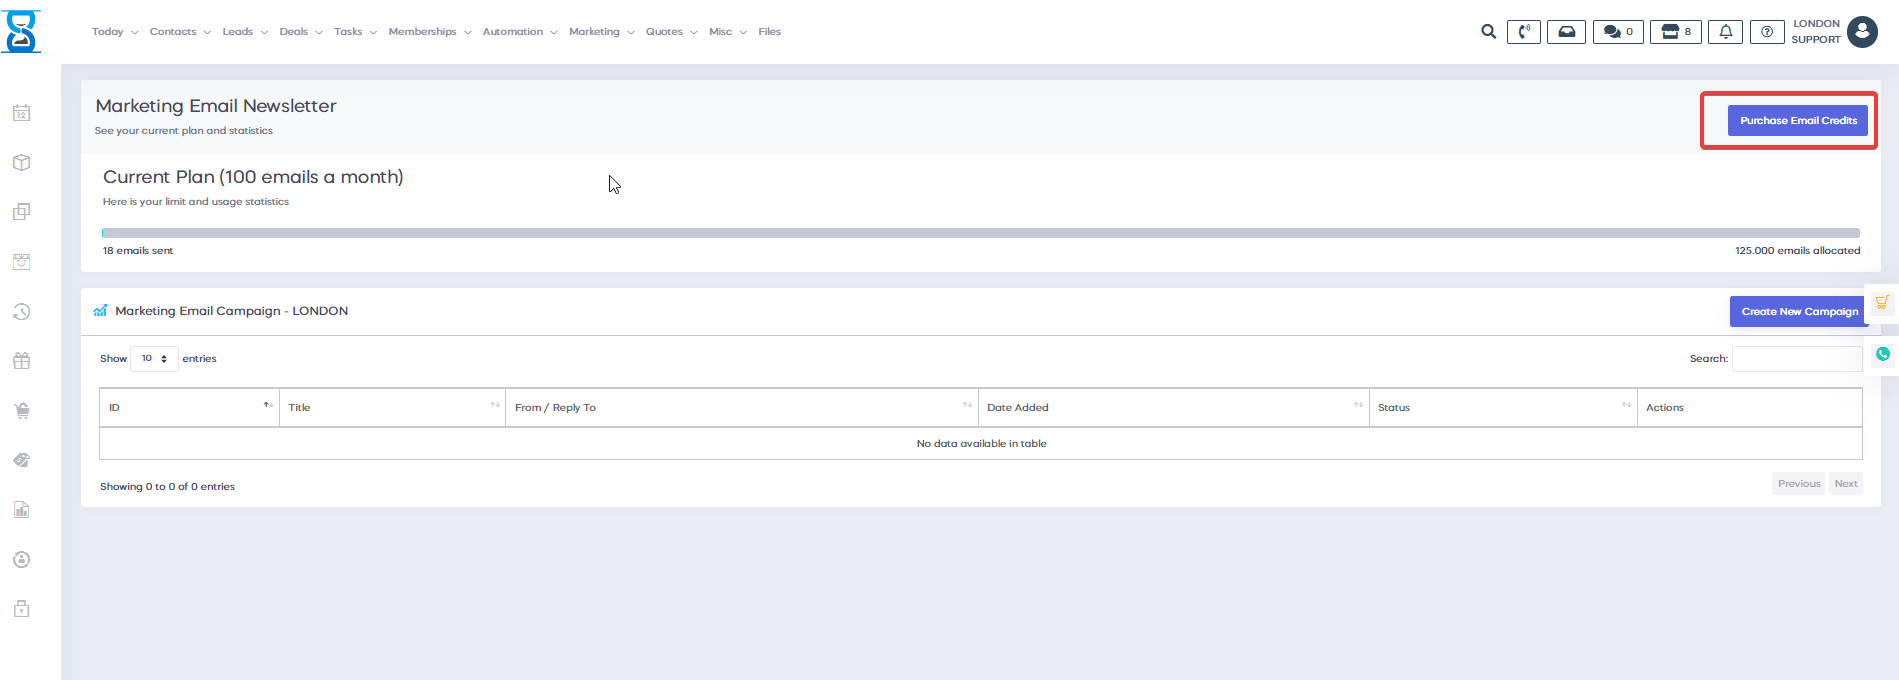This screenshot has height=680, width=1899.
Task: Sort table by Date Added column
Action: click(x=1172, y=407)
